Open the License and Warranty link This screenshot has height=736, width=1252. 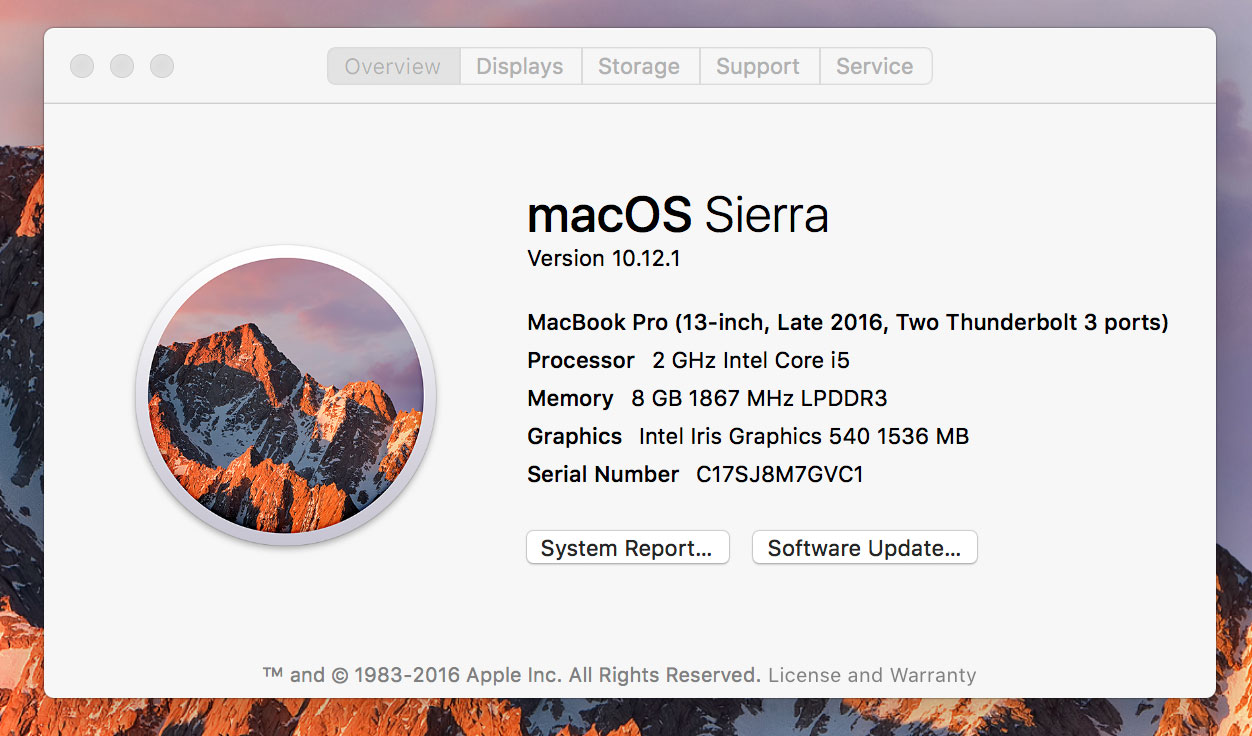872,675
